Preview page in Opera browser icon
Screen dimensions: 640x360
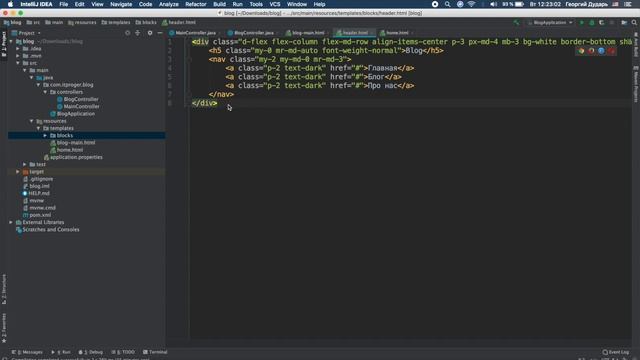tap(611, 51)
